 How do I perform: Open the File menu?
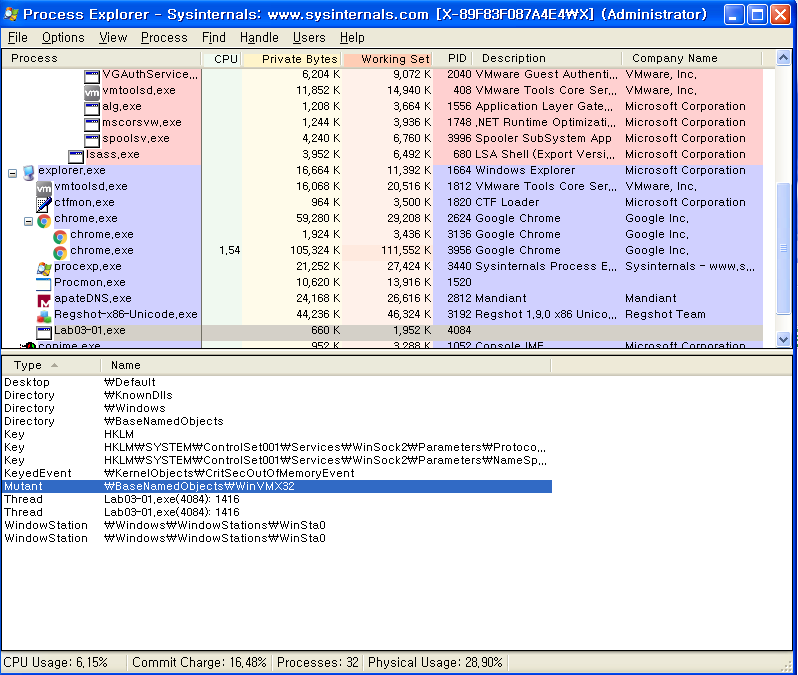[x=18, y=38]
